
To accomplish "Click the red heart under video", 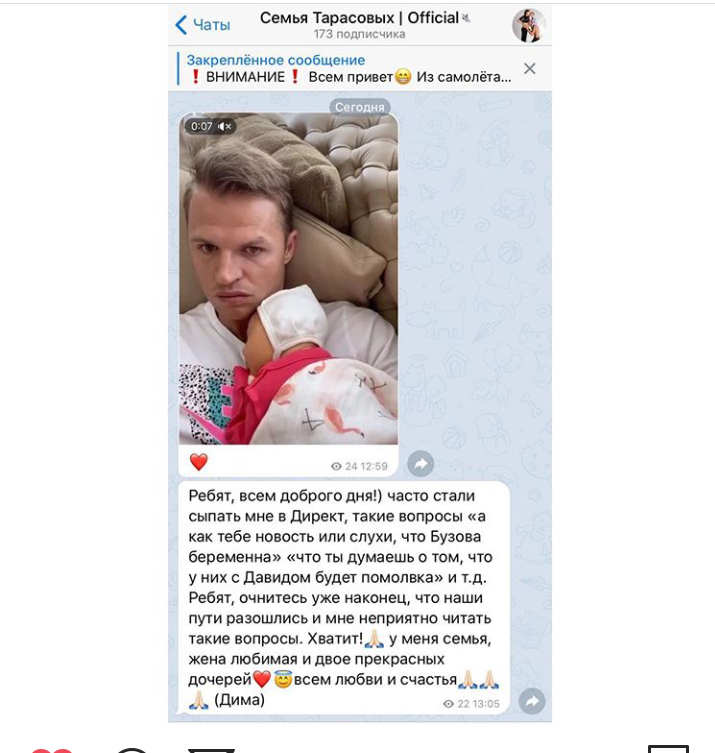I will click(198, 462).
